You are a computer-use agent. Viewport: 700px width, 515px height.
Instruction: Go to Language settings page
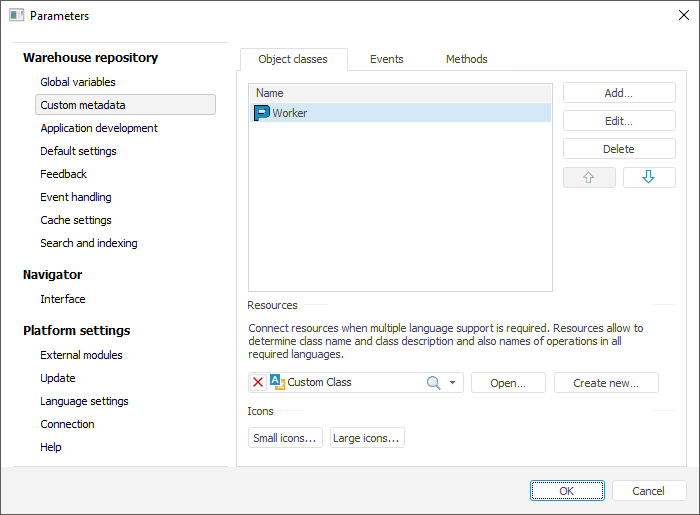coord(84,401)
